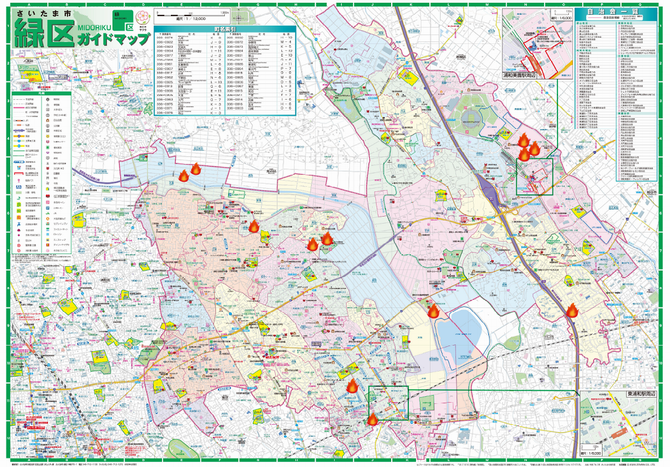Select the compass grid symbol beside the scale bar
The width and height of the screenshot is (670, 467).
(x=241, y=18)
